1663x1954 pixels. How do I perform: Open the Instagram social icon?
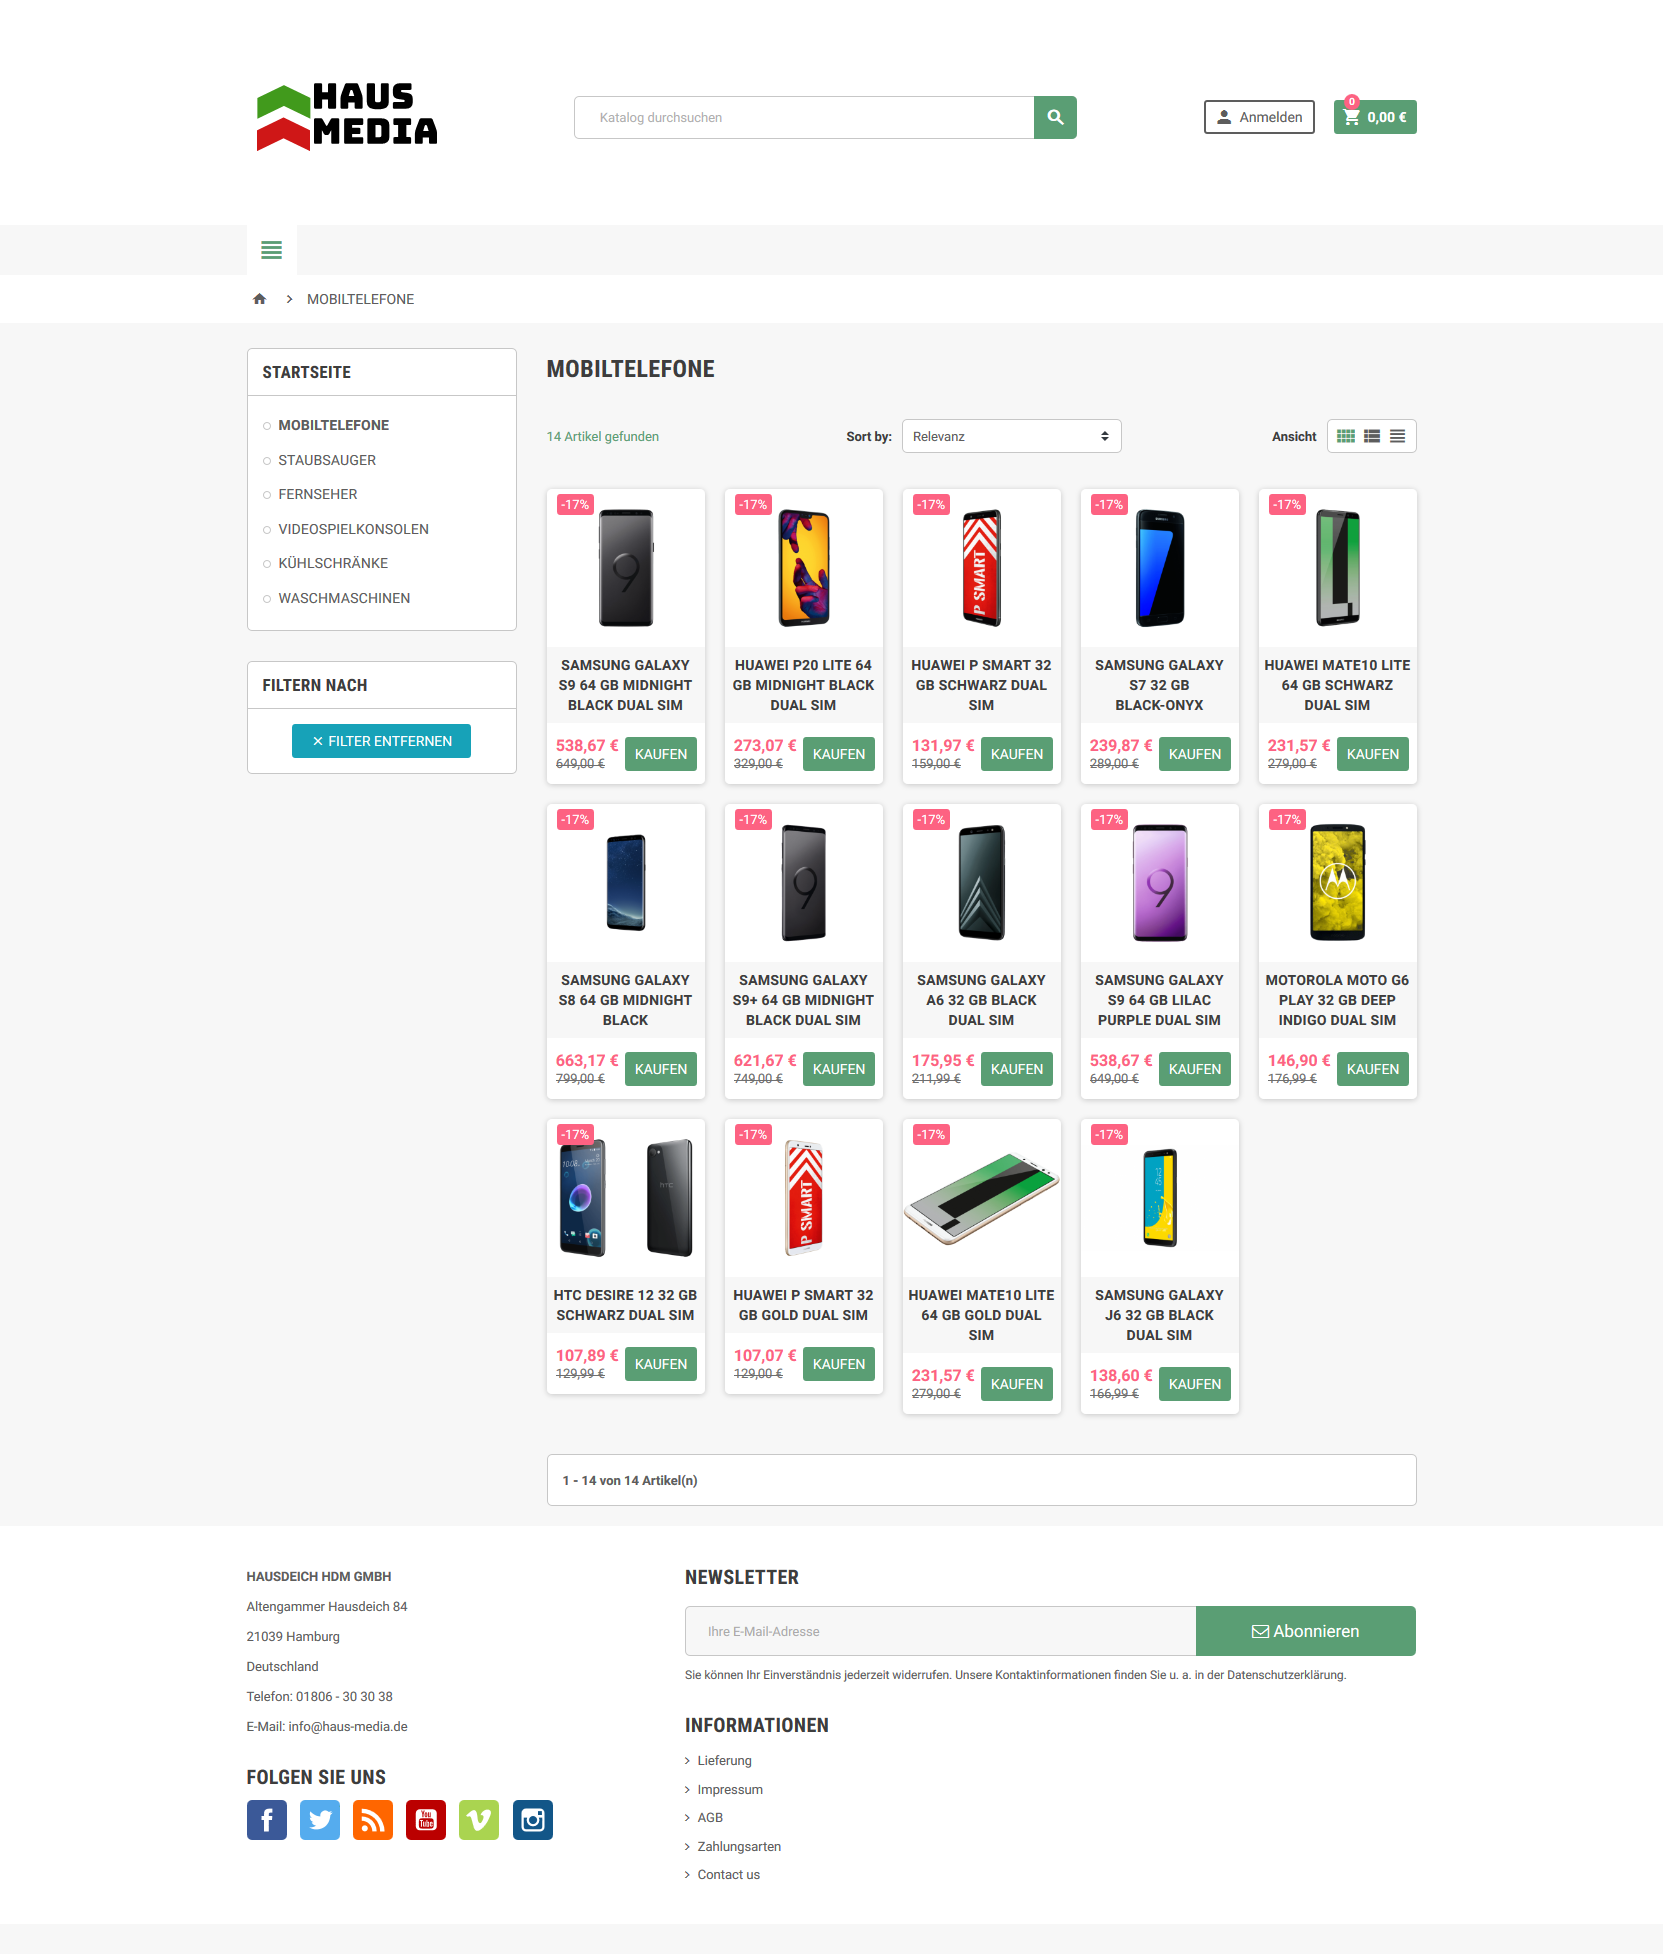point(533,1820)
